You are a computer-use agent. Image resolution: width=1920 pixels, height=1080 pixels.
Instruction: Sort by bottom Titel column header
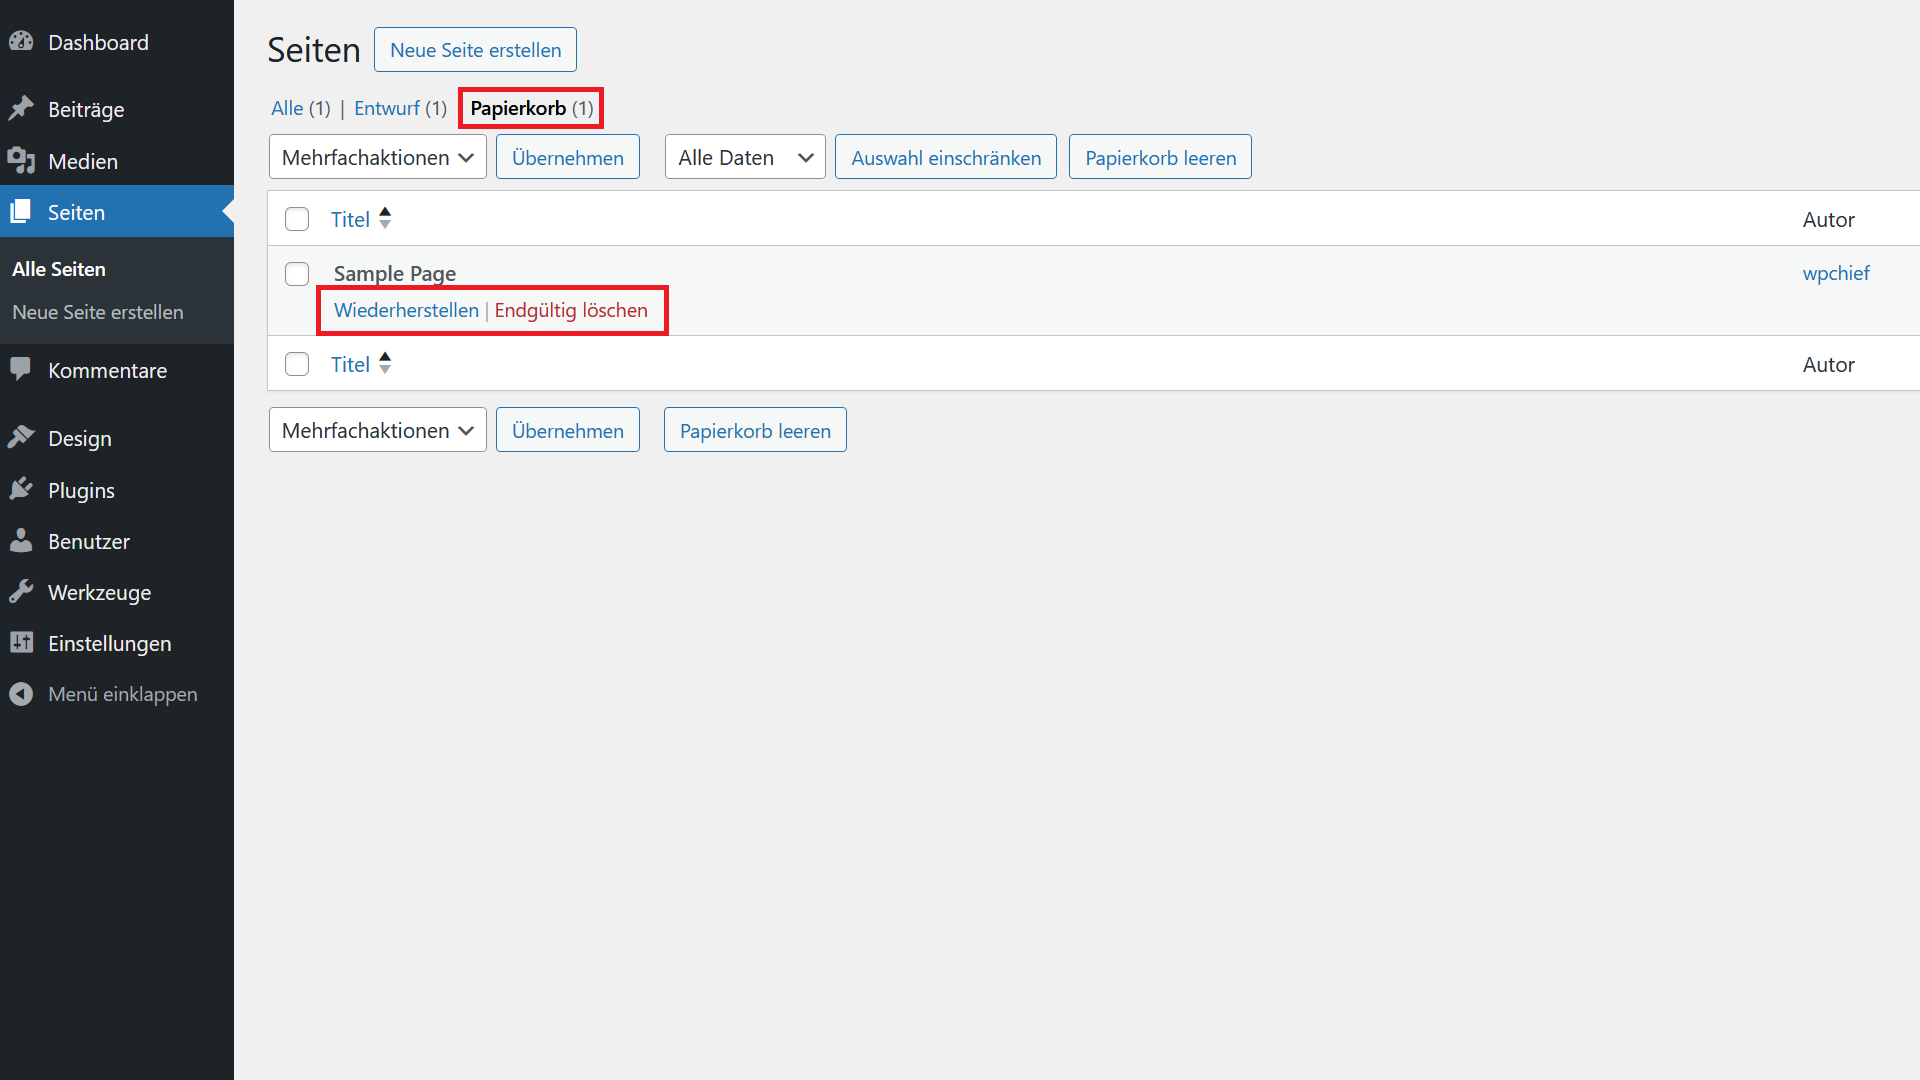point(350,364)
